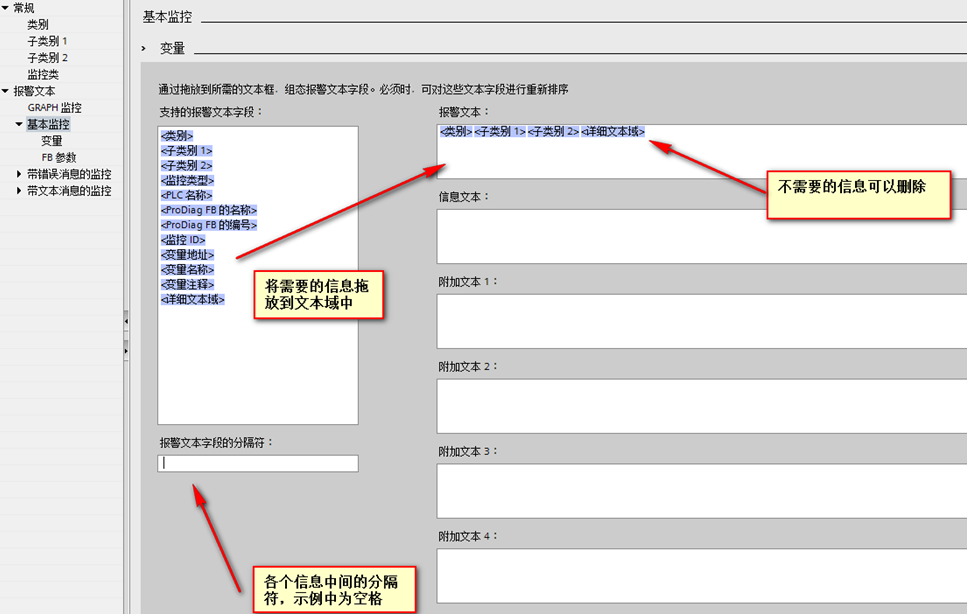Select <ProDiag FB 的名称> field entry
The height and width of the screenshot is (614, 967).
pos(208,210)
